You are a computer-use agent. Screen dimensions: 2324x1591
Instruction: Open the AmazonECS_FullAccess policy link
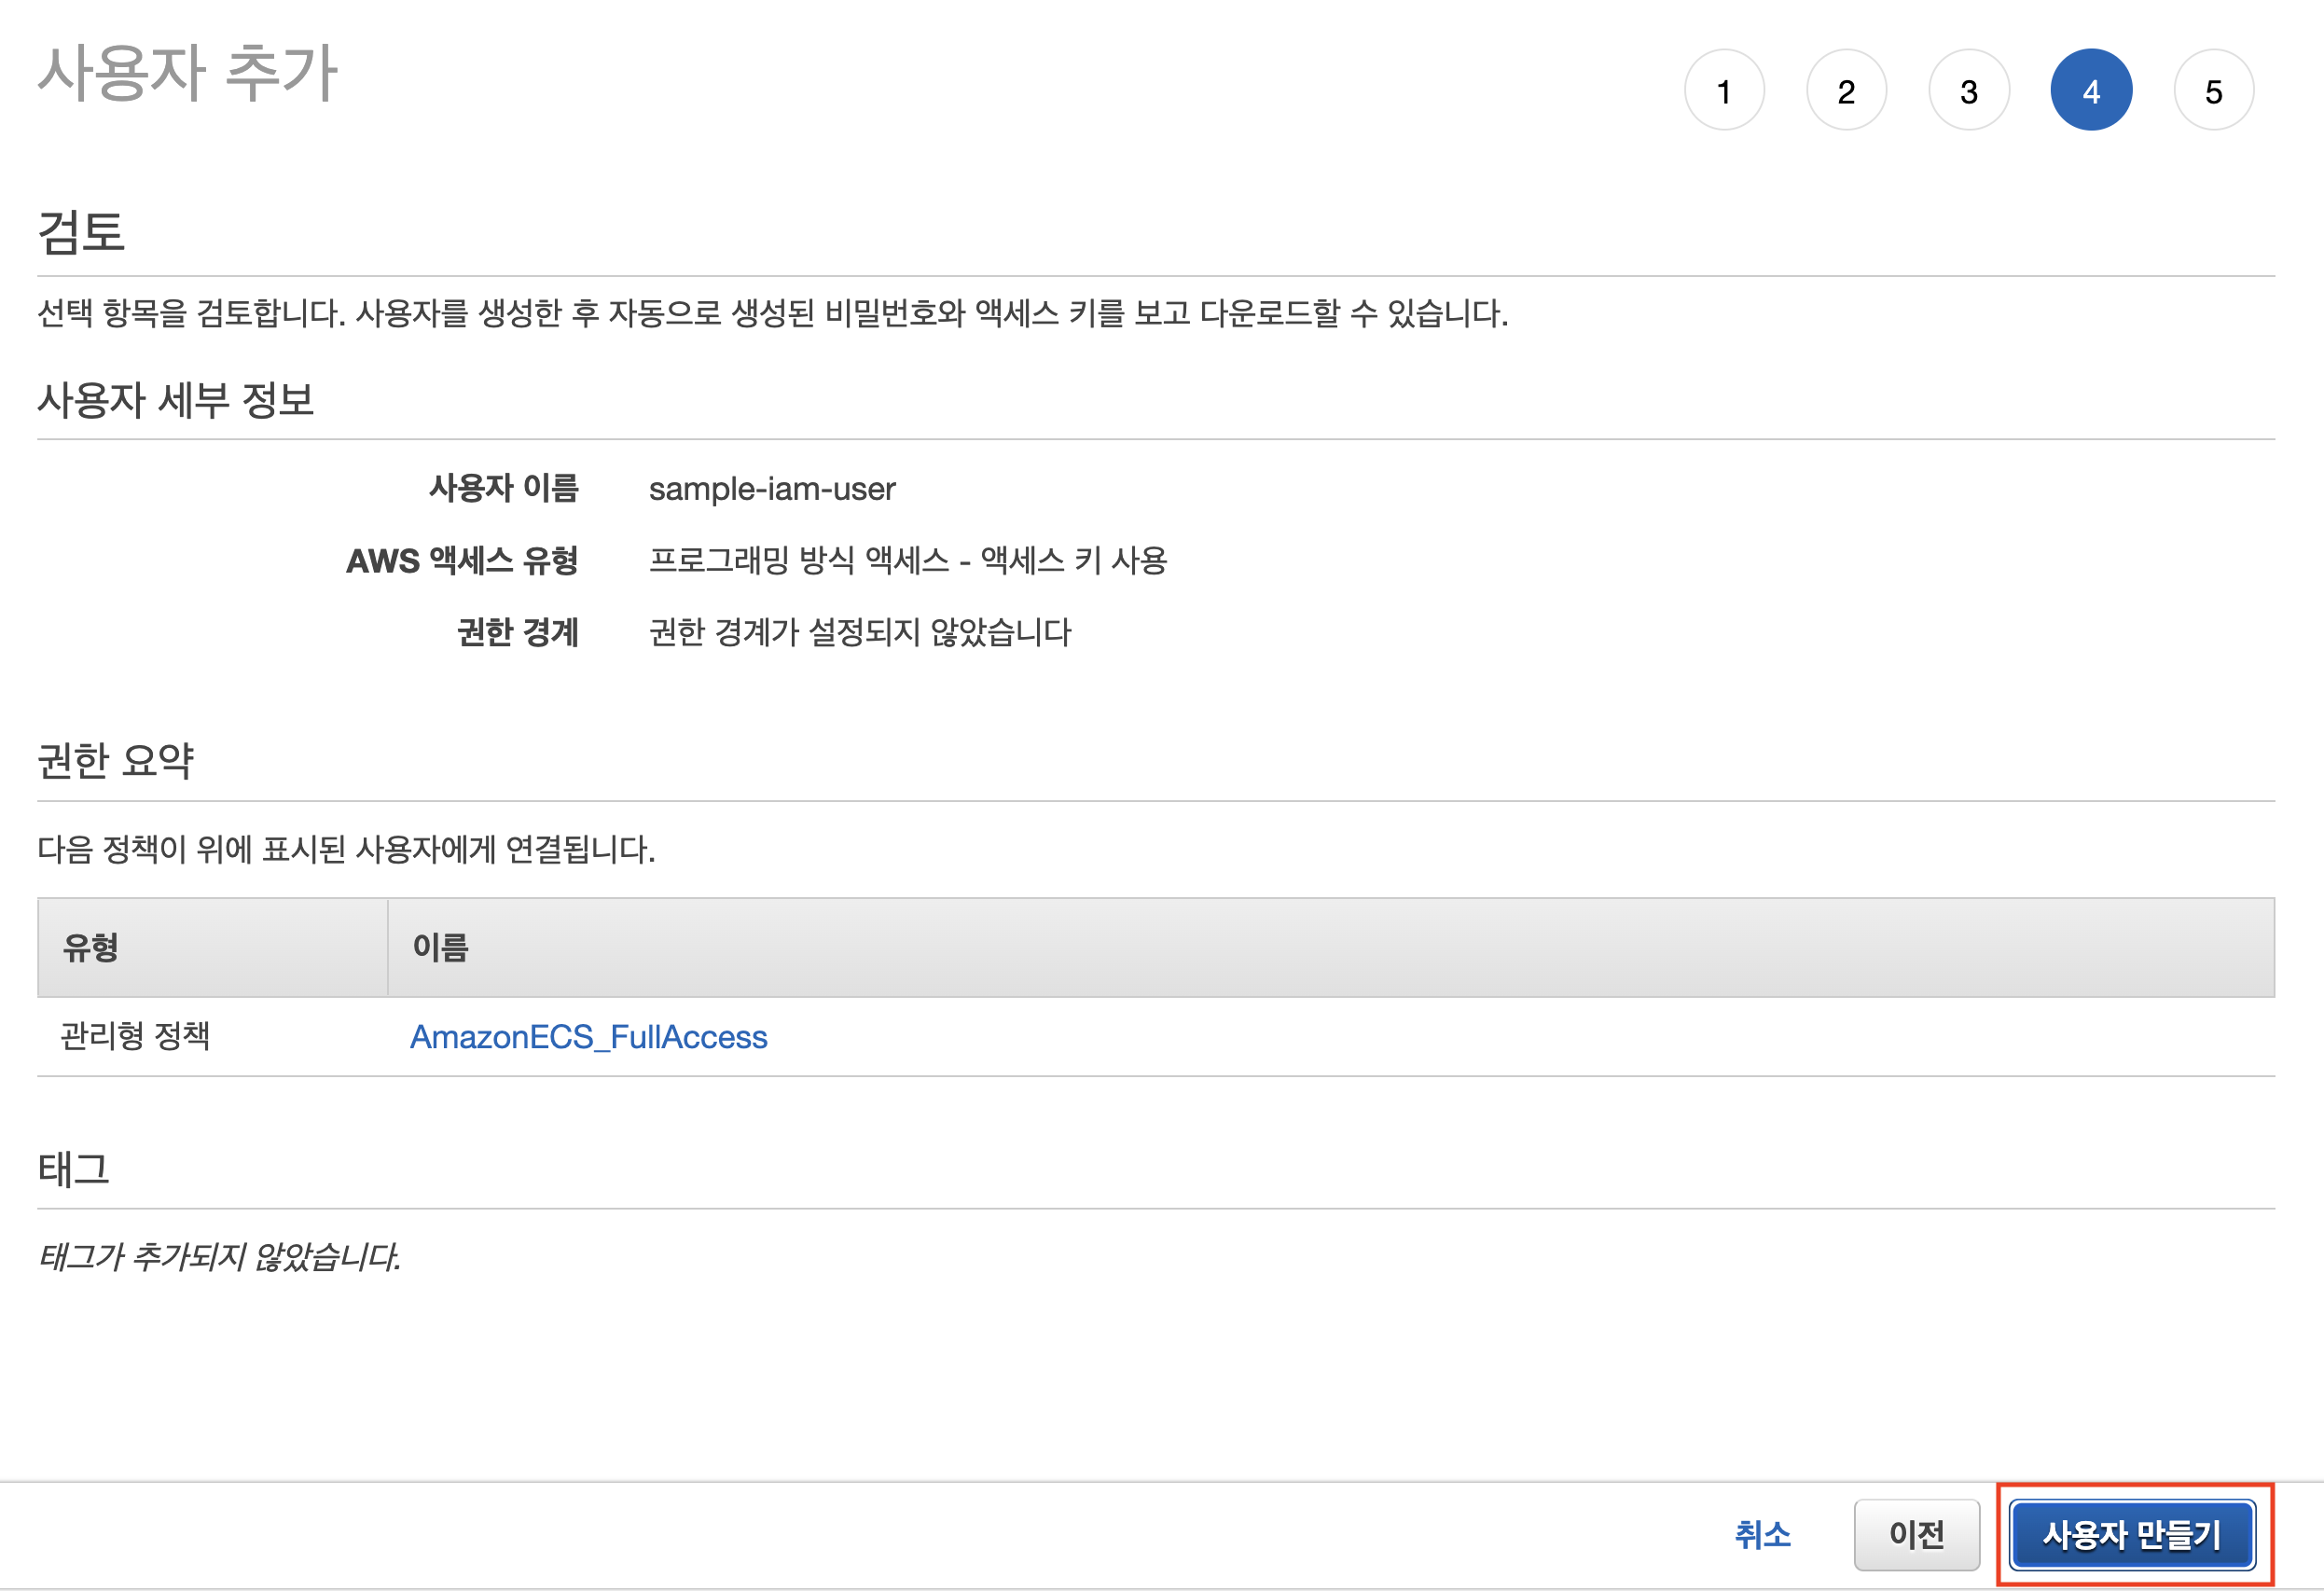pos(588,1037)
